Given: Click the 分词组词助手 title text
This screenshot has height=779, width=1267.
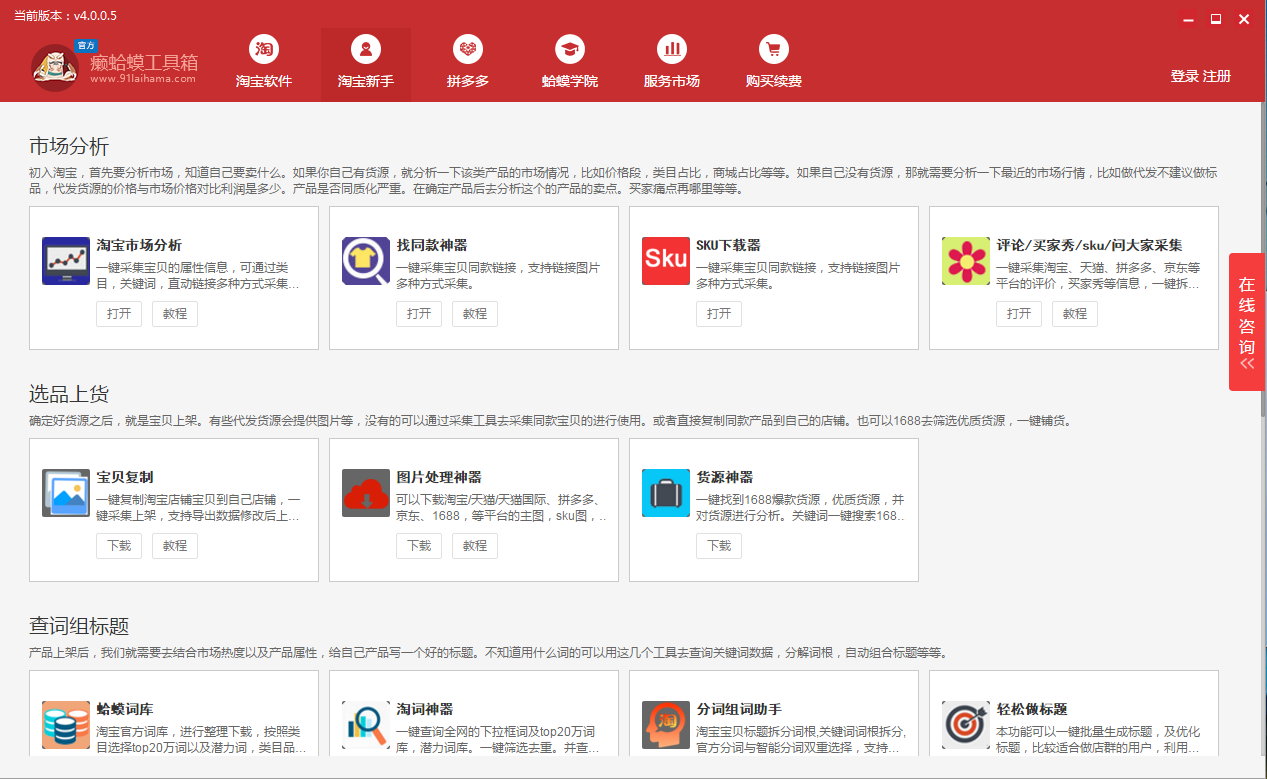Looking at the screenshot, I should coord(739,709).
